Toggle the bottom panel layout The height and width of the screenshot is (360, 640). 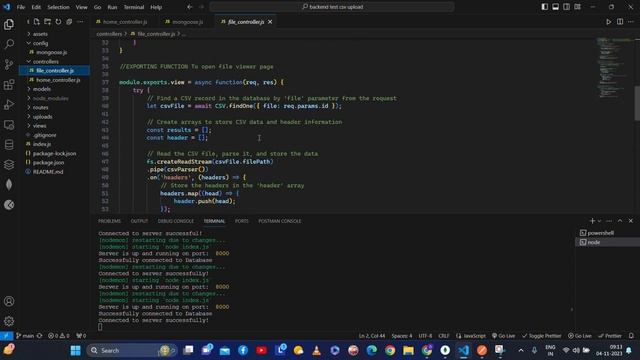click(556, 7)
